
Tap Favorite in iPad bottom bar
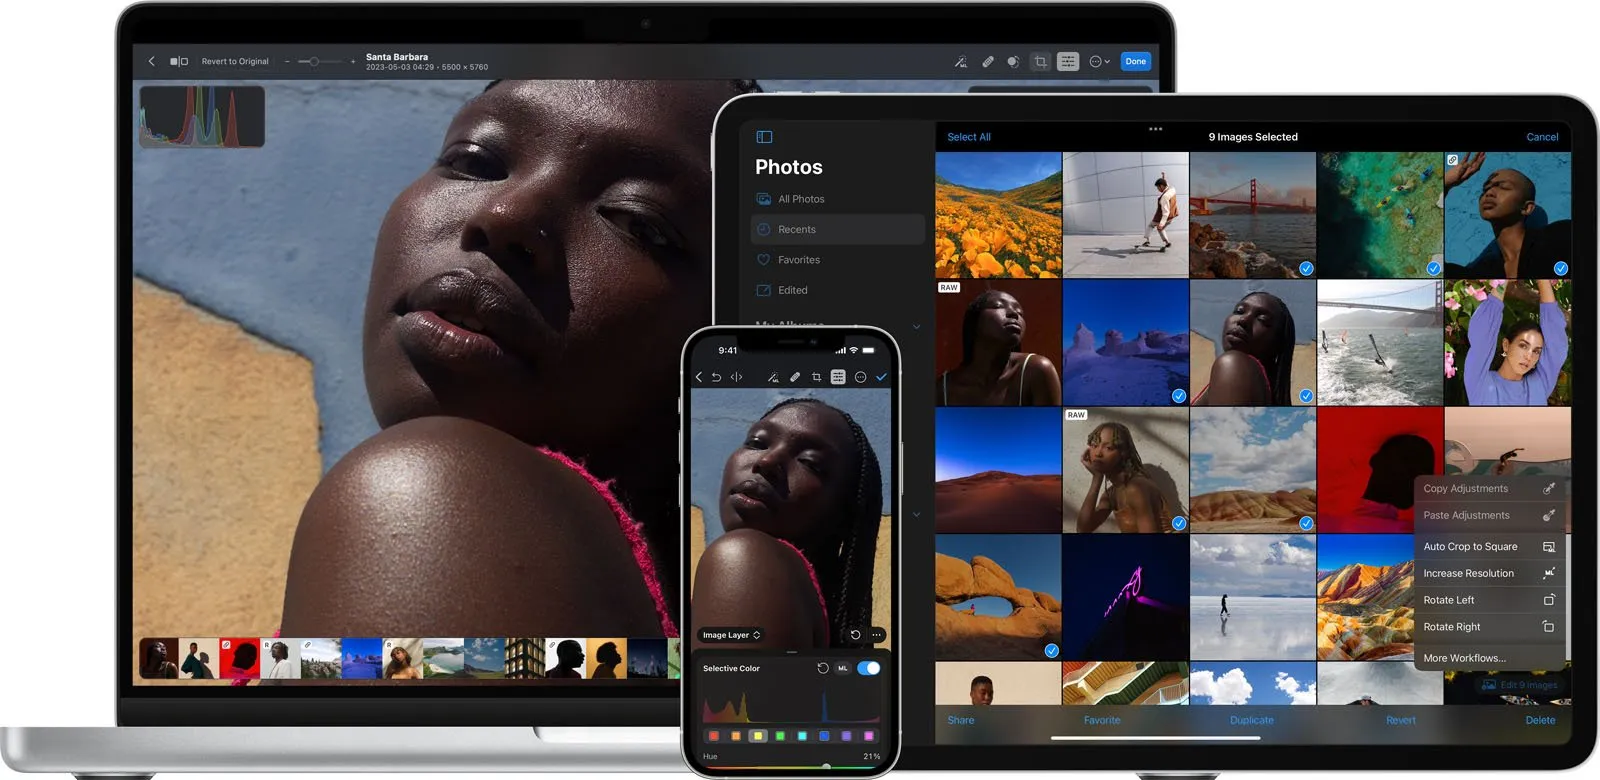click(x=1102, y=720)
